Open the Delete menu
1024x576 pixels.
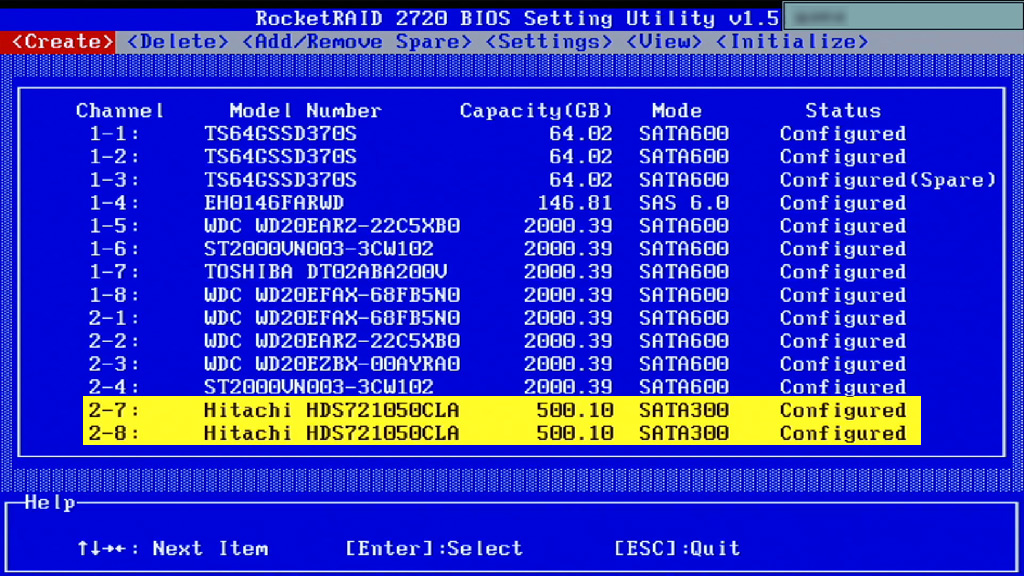178,42
